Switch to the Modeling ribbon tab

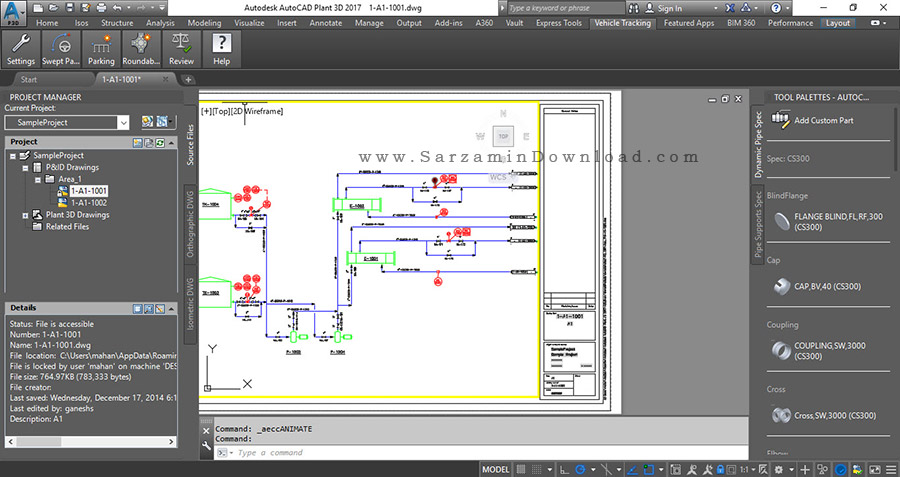tap(204, 23)
